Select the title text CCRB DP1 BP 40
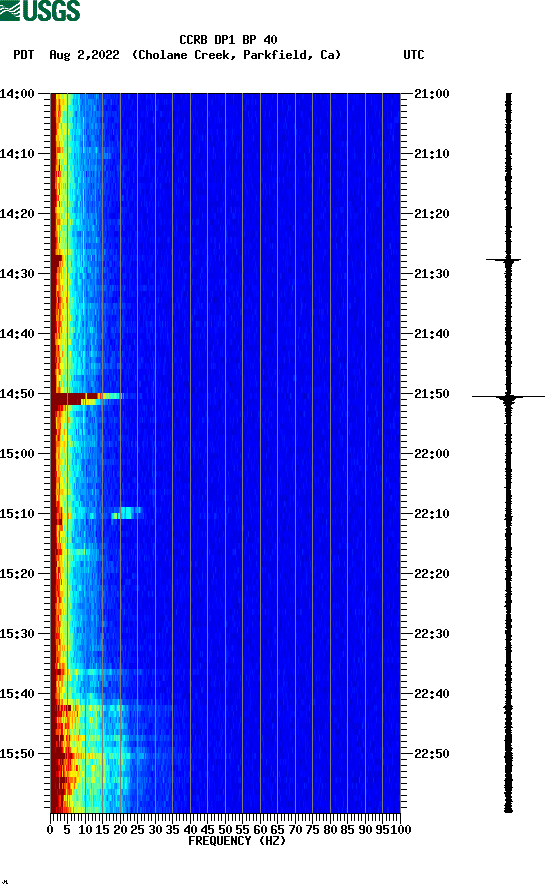Image resolution: width=552 pixels, height=893 pixels. click(228, 40)
